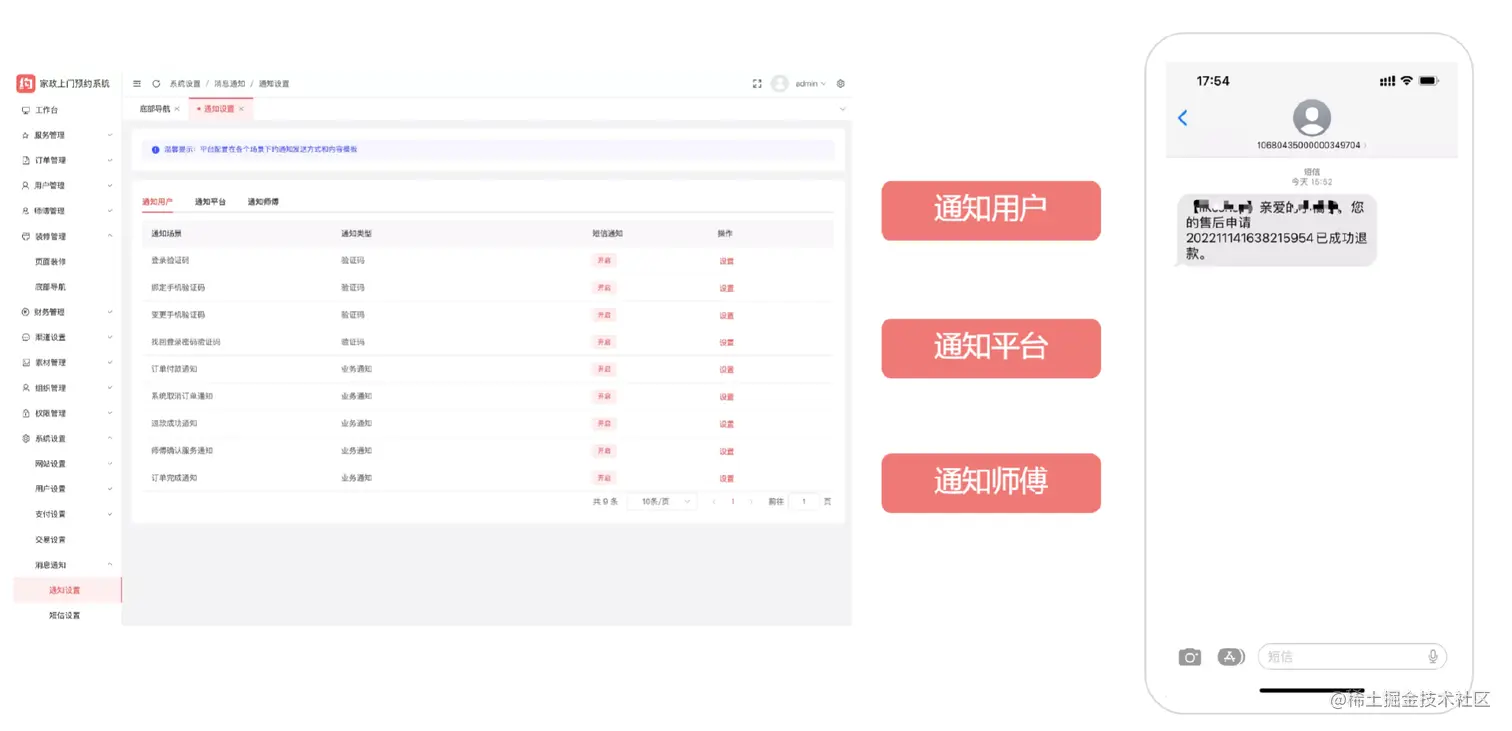
Task: Tap the blue back arrow on phone
Action: [x=1183, y=118]
